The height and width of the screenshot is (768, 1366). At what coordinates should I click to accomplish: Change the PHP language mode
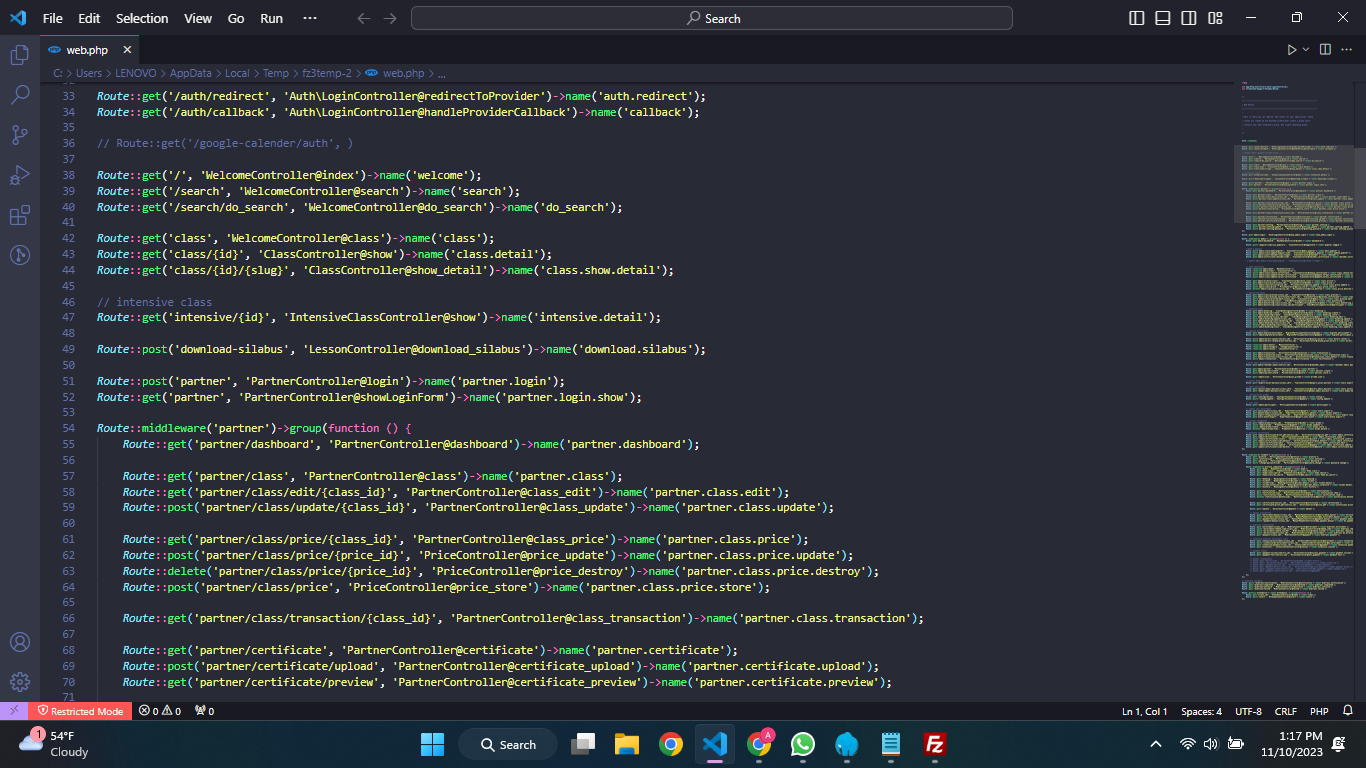1319,711
